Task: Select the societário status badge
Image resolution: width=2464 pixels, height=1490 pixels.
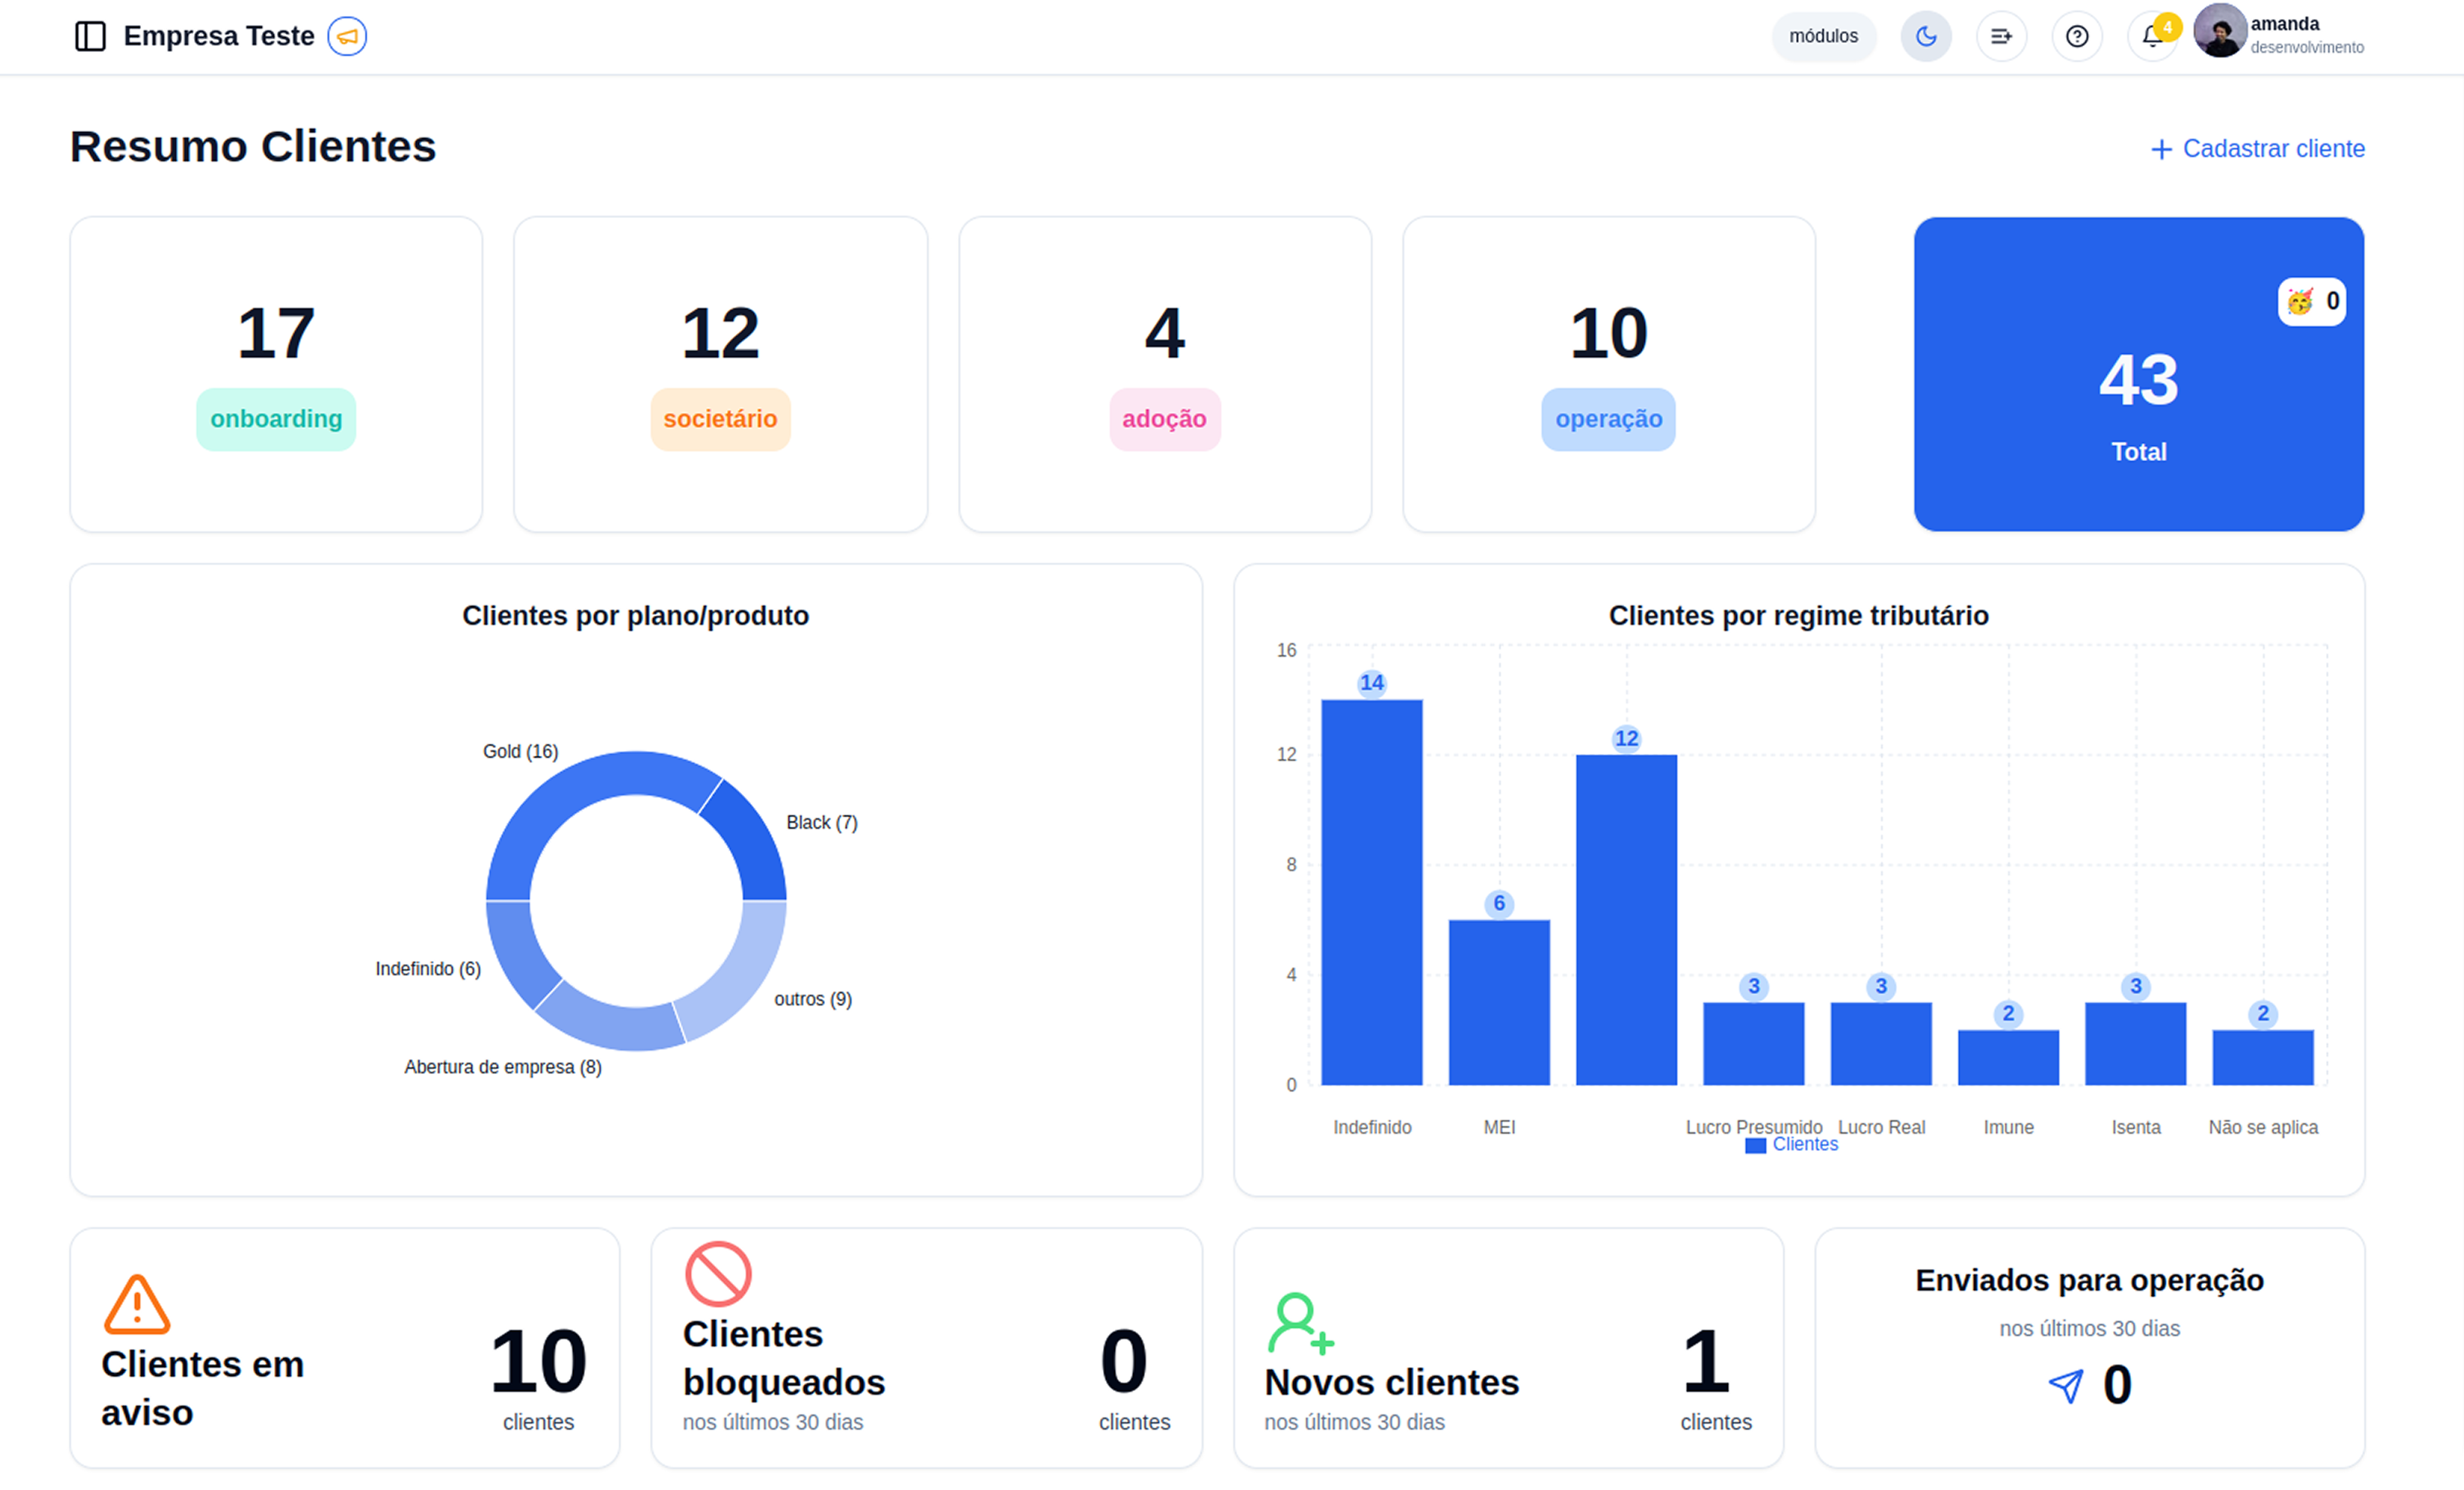Action: coord(720,419)
